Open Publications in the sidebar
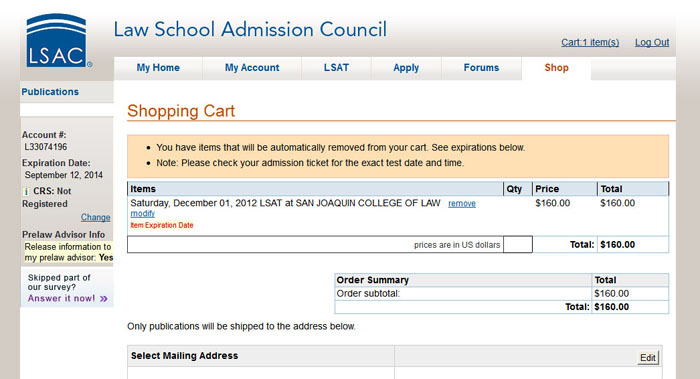 [50, 92]
